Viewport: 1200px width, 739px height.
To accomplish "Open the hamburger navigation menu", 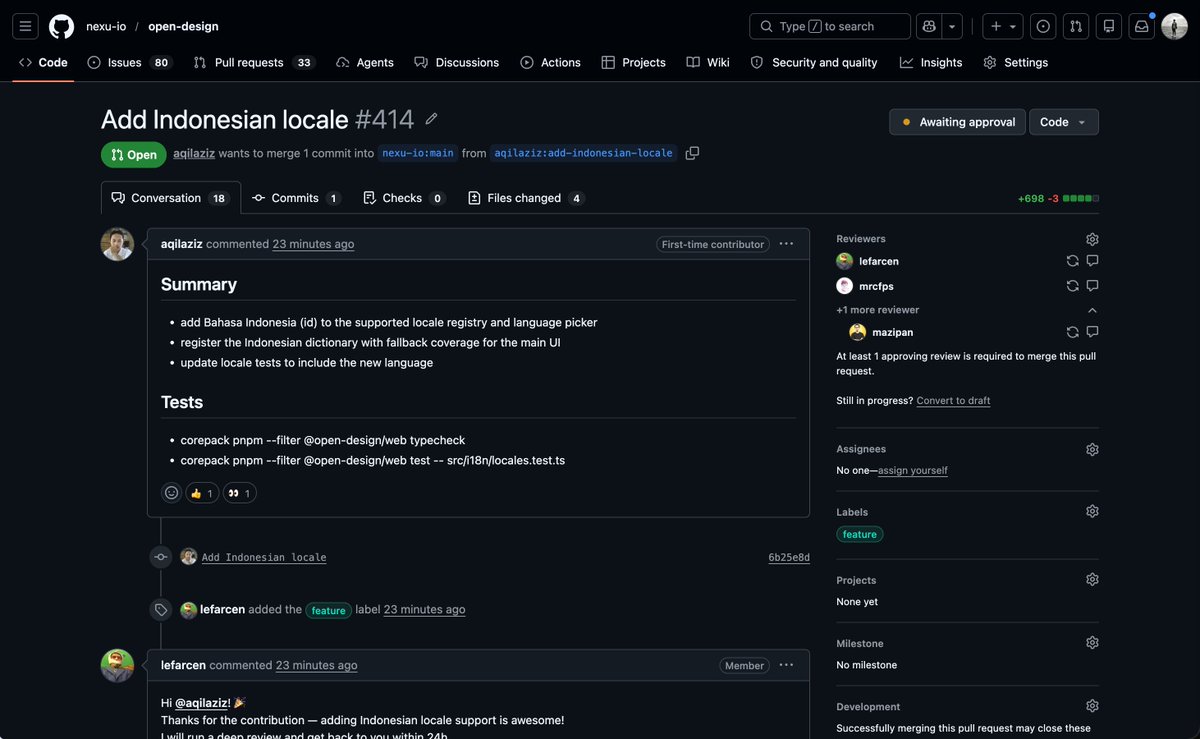I will [x=26, y=26].
